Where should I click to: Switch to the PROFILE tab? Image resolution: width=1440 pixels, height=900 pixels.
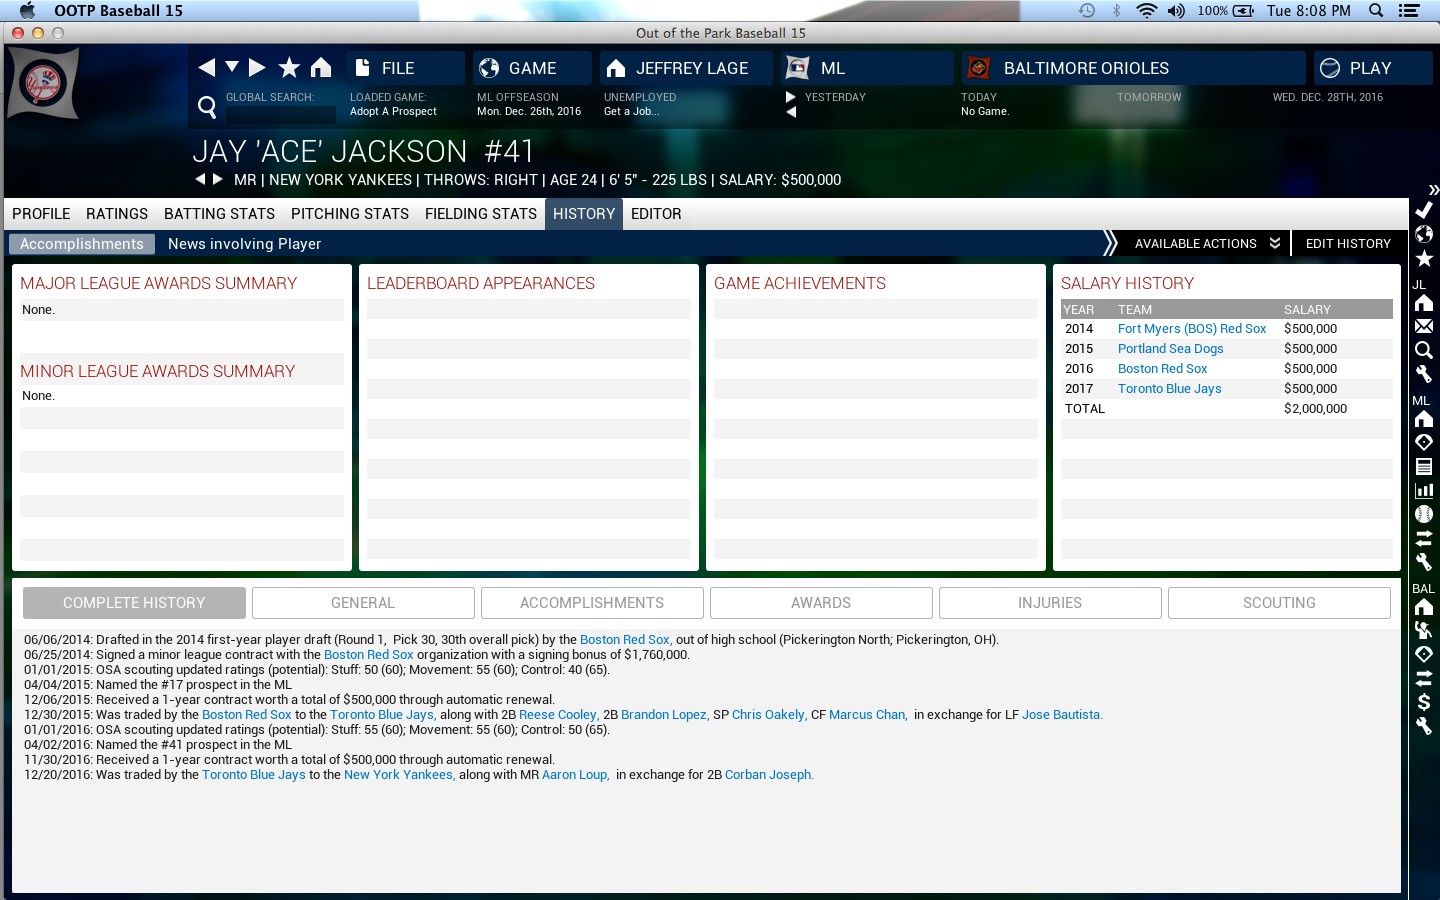point(41,214)
